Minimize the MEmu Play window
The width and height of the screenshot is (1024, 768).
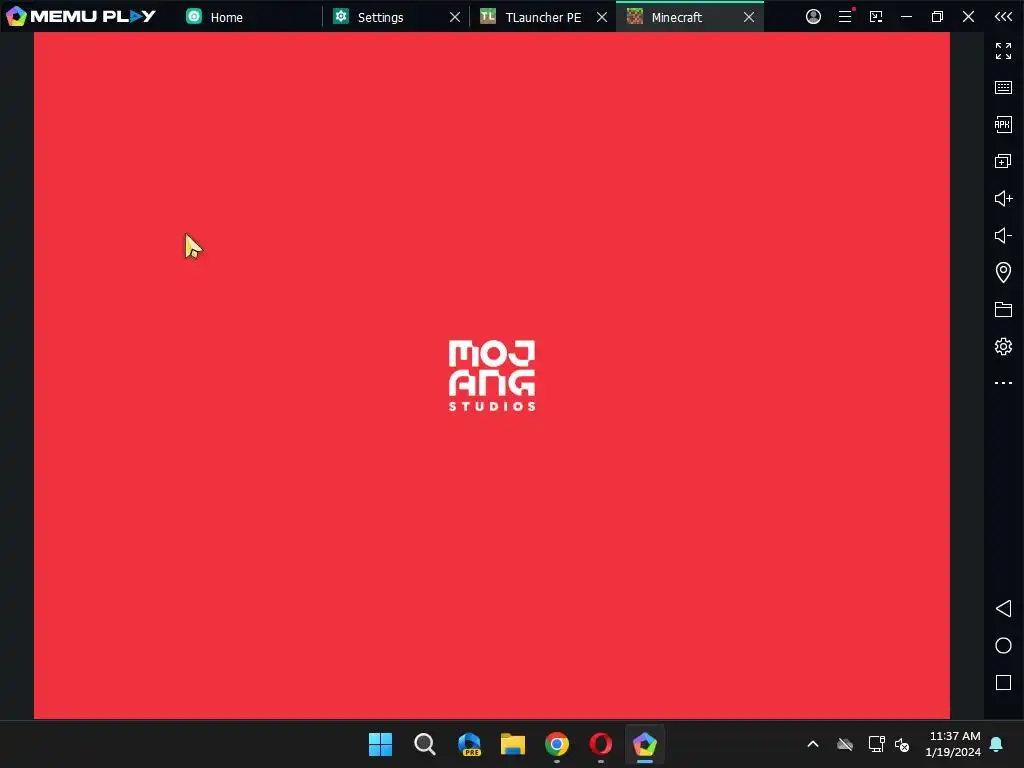click(906, 16)
